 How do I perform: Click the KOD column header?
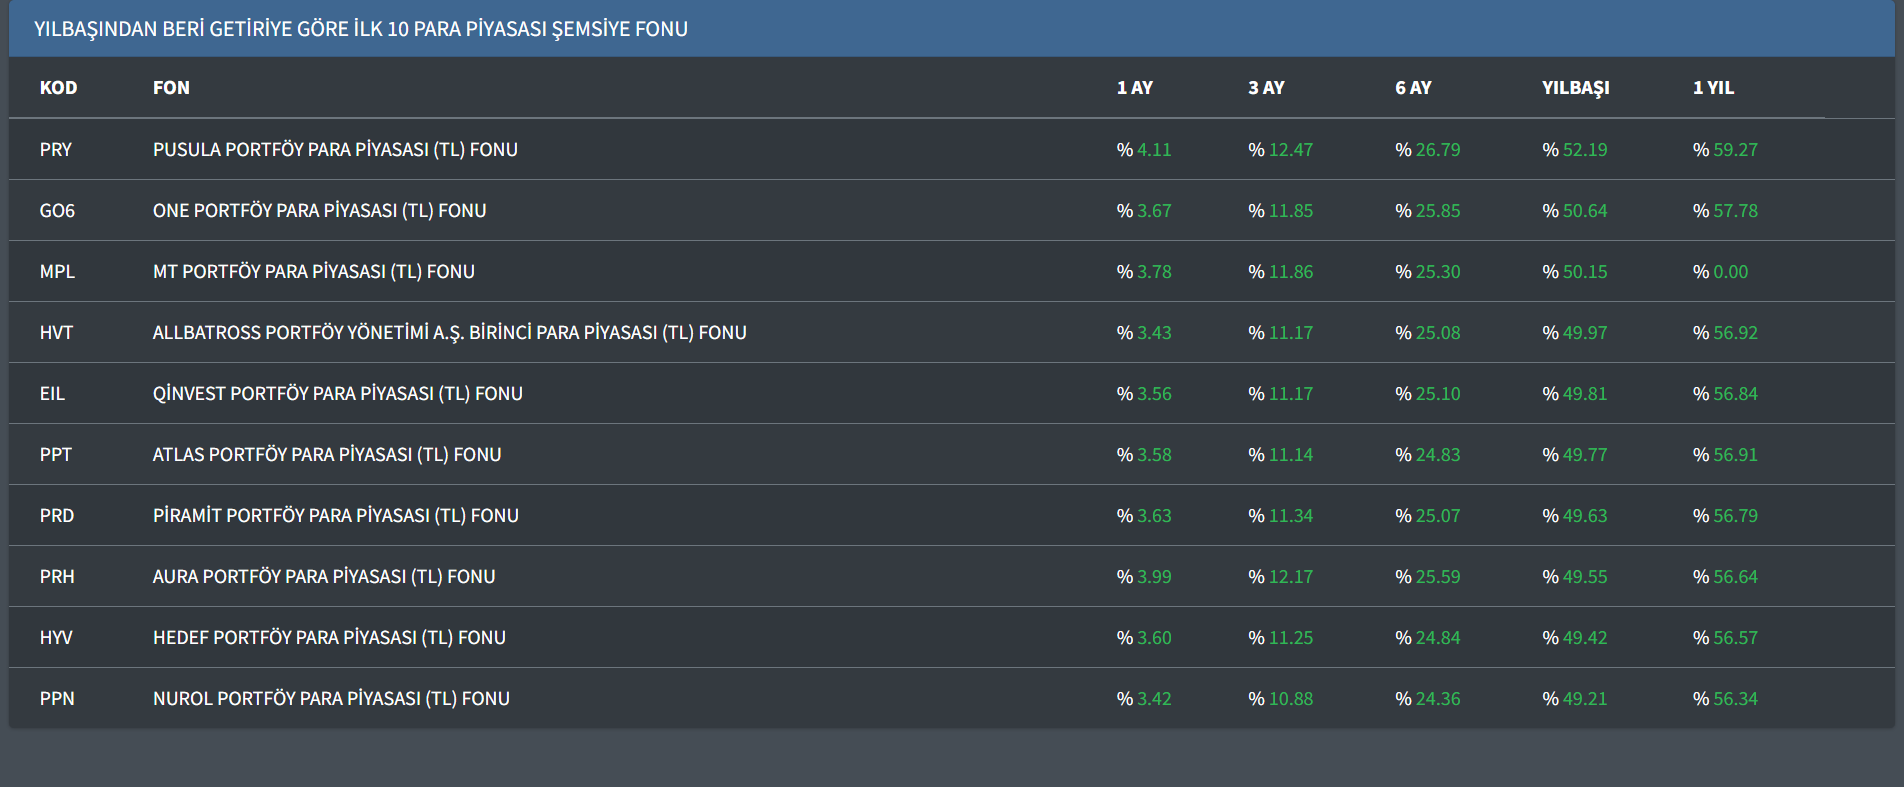[x=58, y=88]
